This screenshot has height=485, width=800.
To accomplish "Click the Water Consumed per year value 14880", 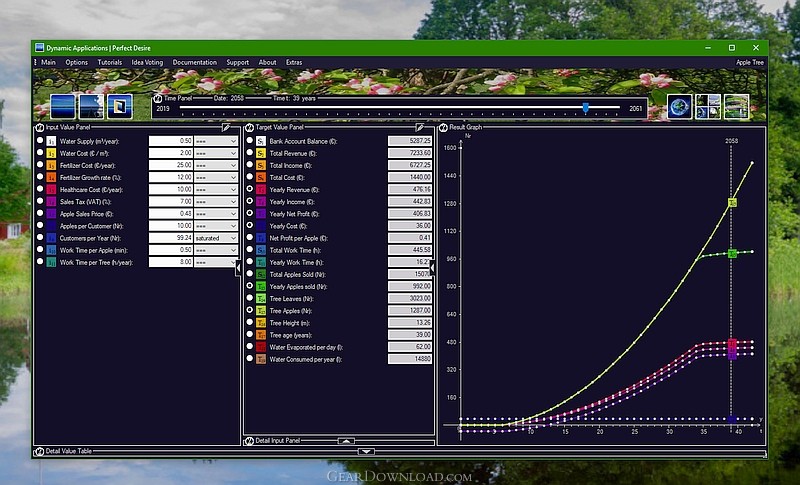I will (x=410, y=359).
